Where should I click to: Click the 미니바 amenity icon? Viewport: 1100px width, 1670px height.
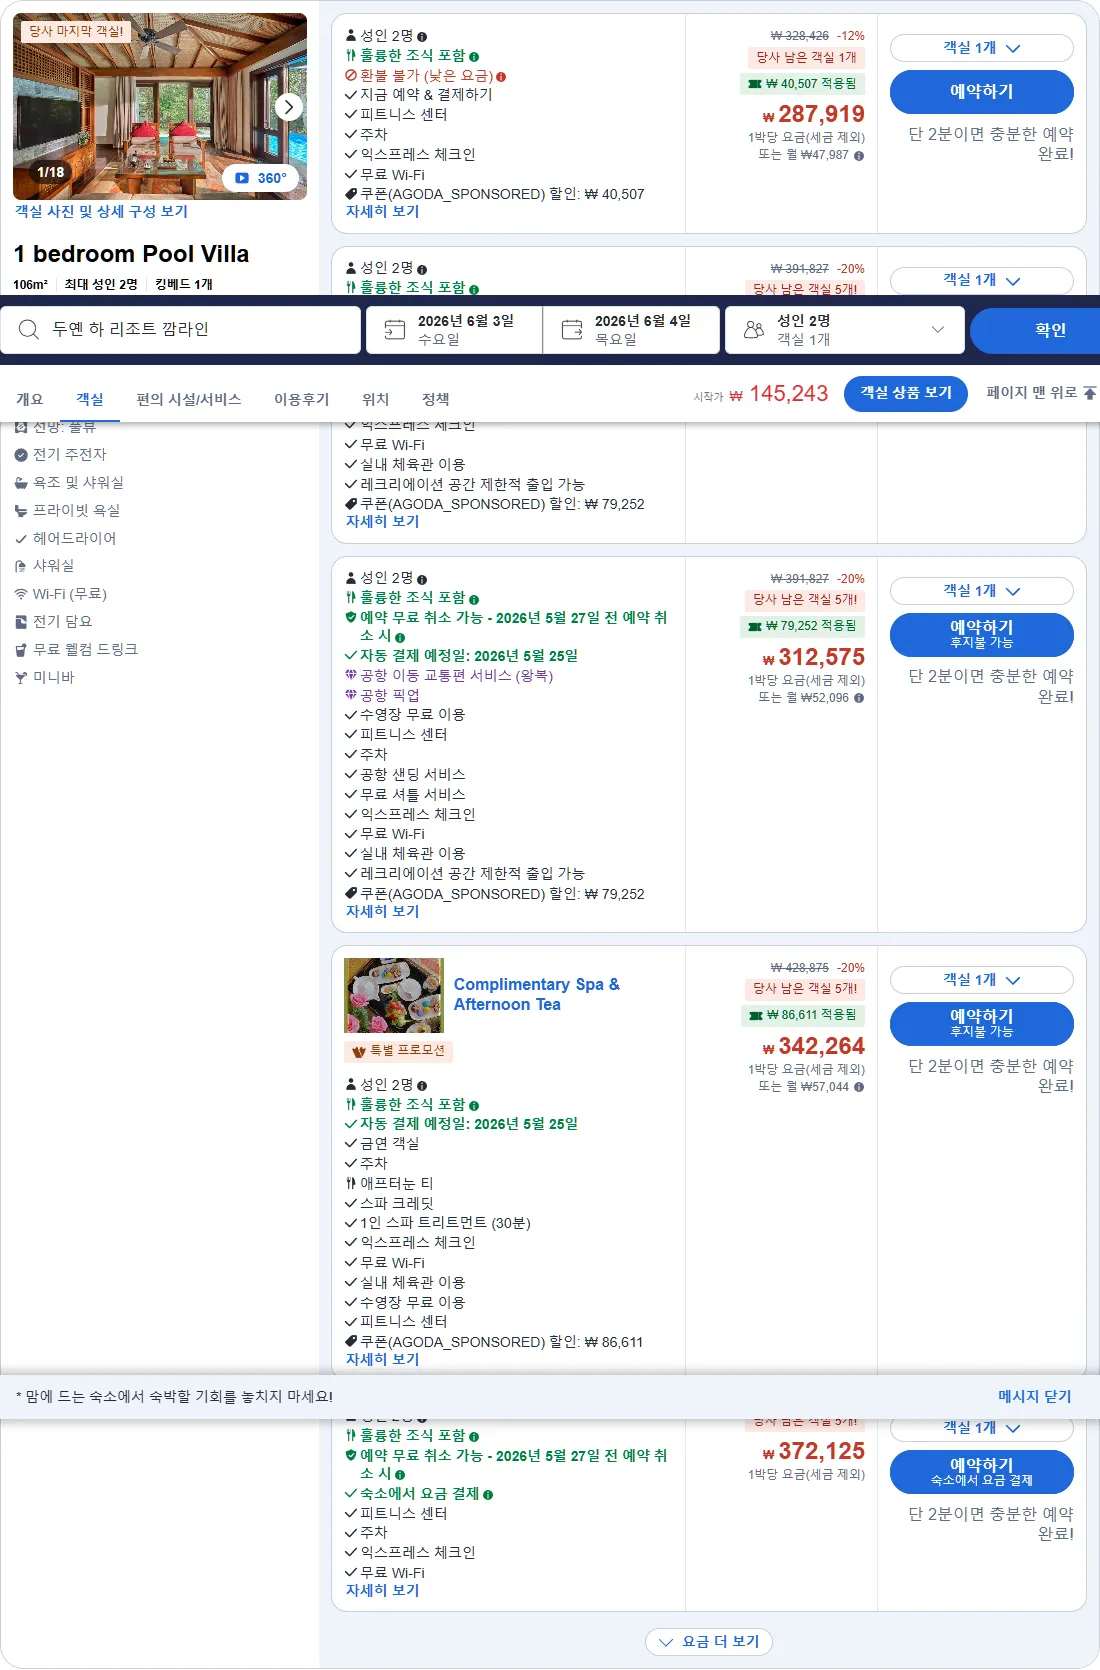pyautogui.click(x=21, y=677)
